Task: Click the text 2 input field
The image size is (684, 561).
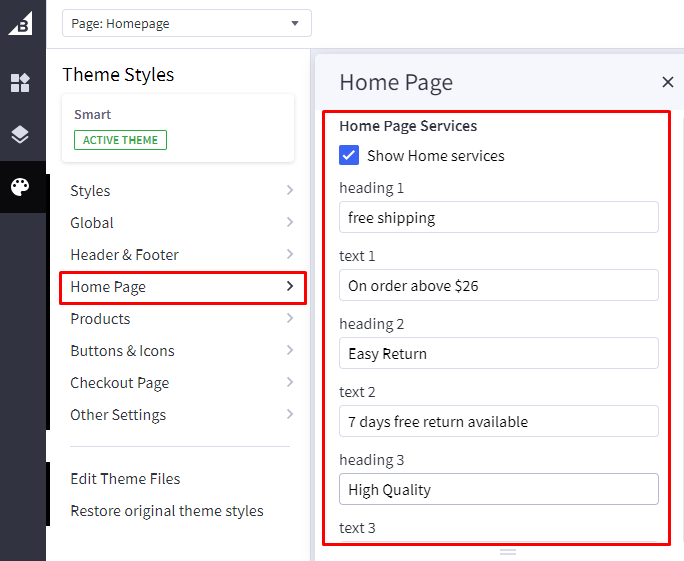Action: tap(498, 421)
